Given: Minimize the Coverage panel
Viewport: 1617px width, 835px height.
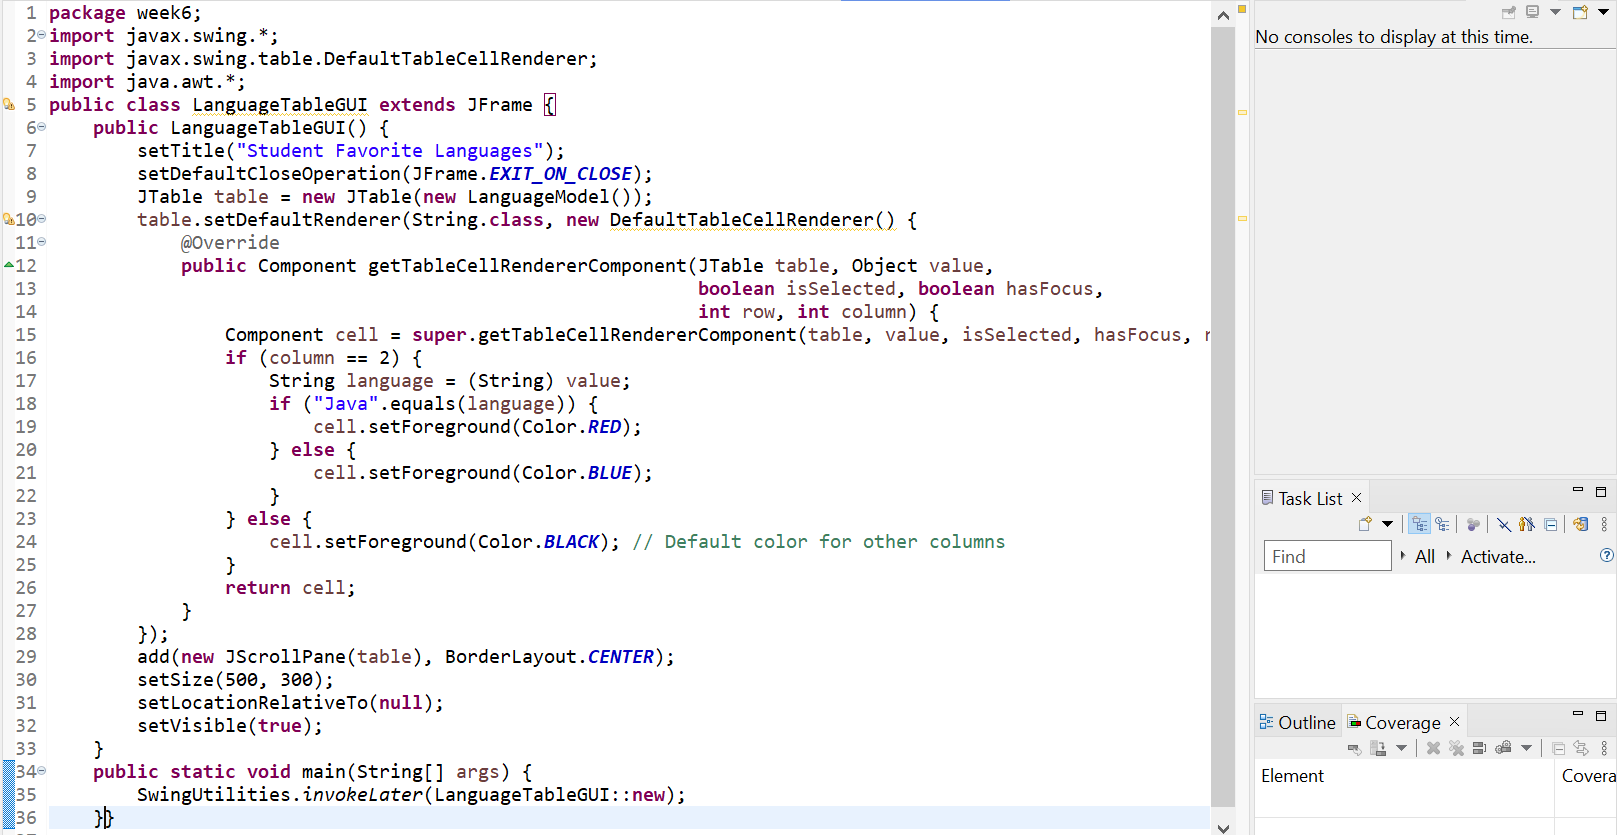Looking at the screenshot, I should (1578, 714).
